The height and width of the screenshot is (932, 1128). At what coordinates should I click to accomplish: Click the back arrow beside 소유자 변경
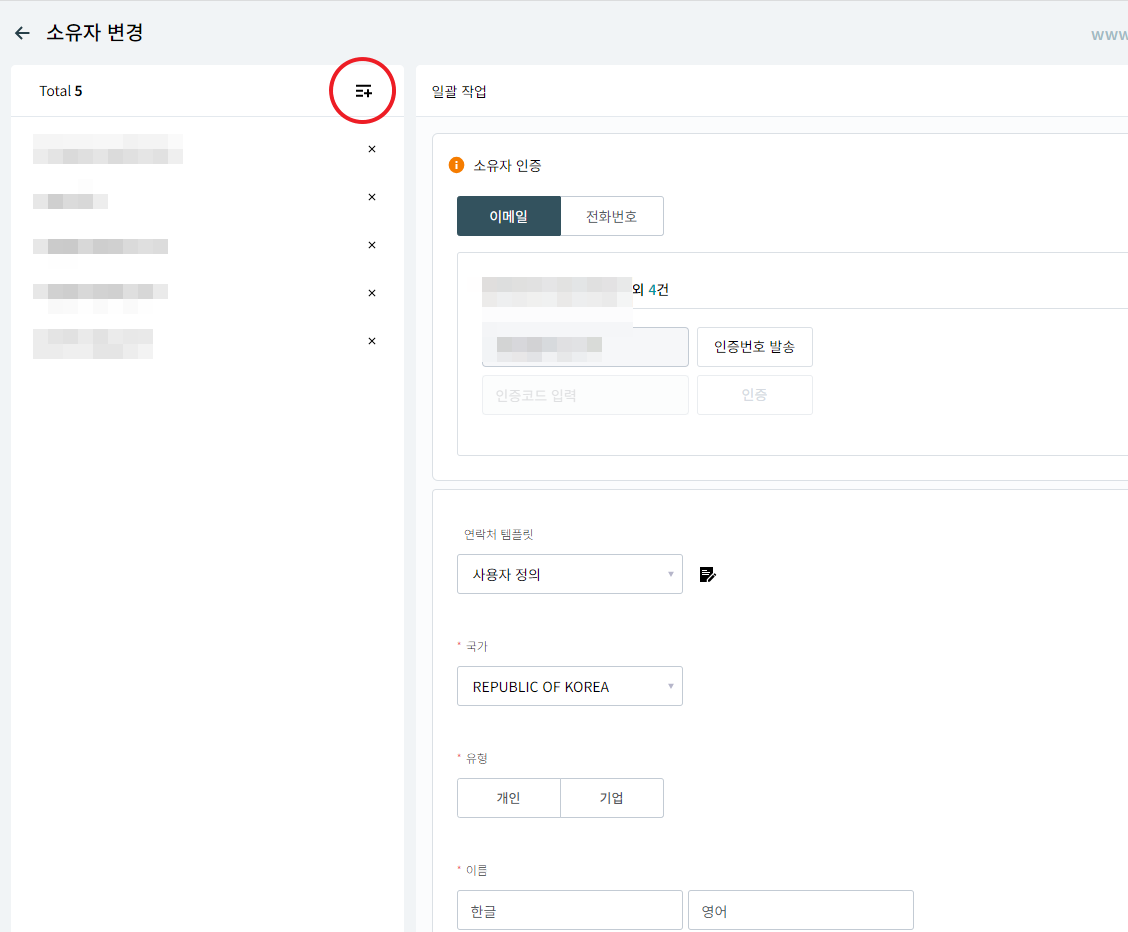22,33
